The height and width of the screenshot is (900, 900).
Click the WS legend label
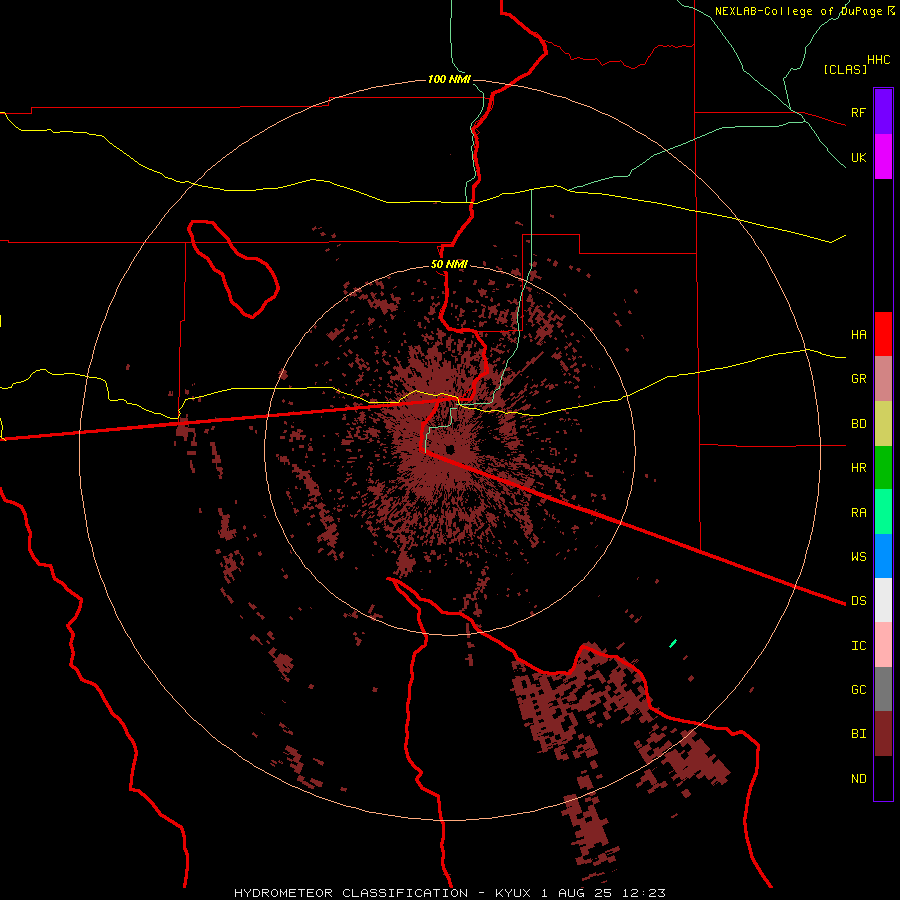(858, 556)
